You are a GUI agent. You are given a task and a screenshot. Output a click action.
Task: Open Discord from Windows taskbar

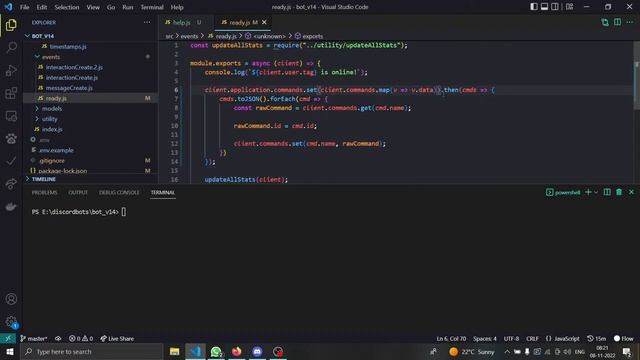click(x=257, y=351)
